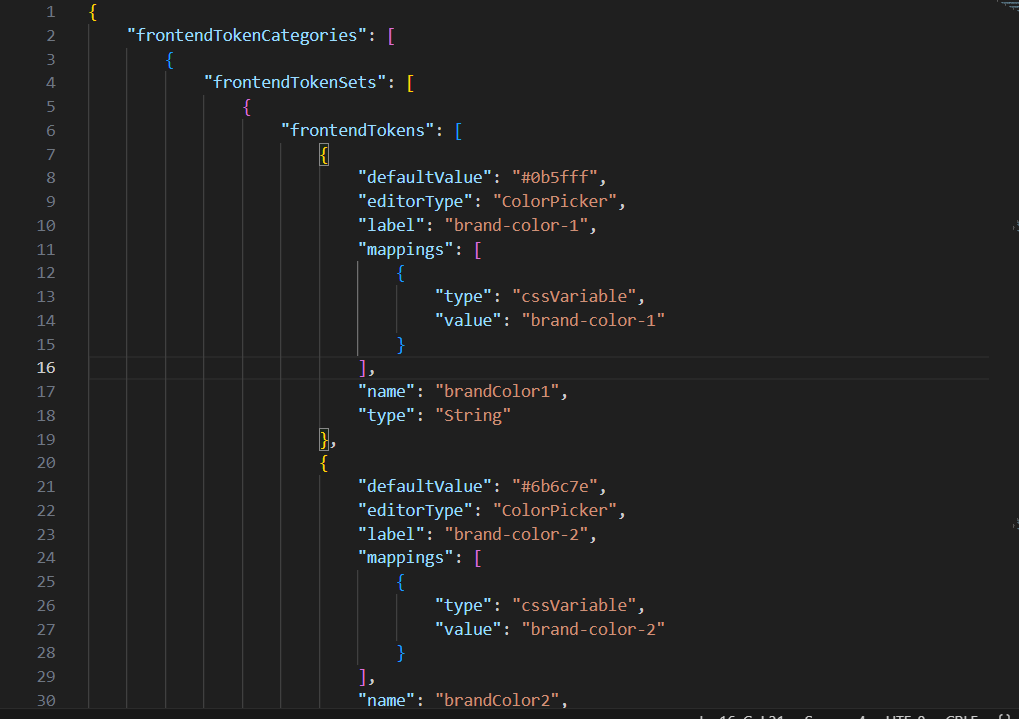This screenshot has height=719, width=1019.
Task: Click line number 1 in the gutter
Action: 51,12
